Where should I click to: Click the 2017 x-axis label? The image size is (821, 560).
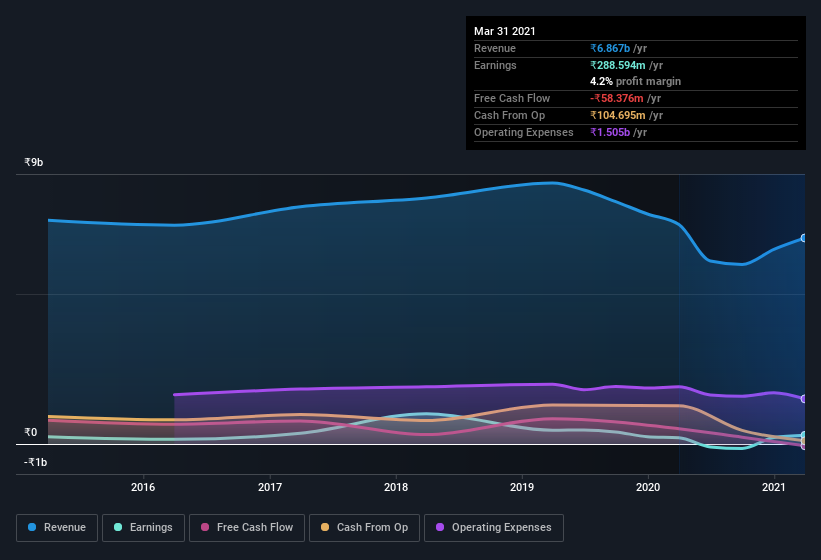[x=270, y=487]
